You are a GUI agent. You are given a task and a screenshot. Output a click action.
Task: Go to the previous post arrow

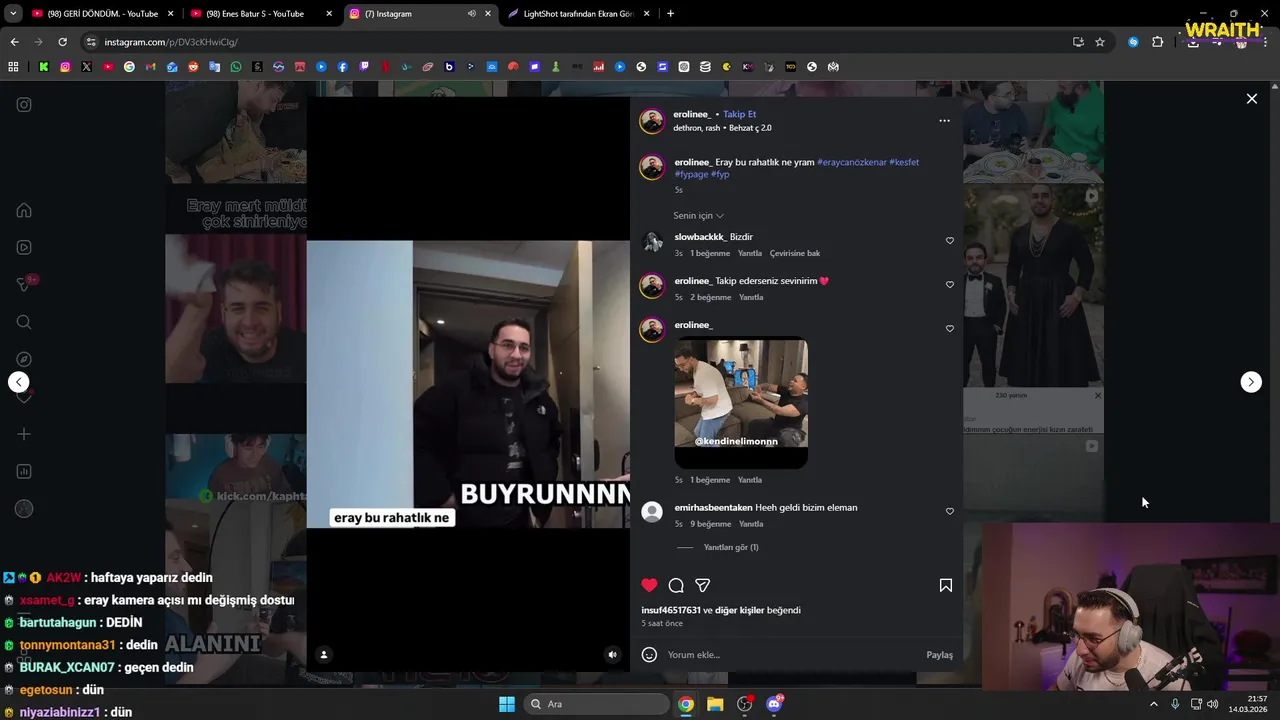(x=18, y=382)
